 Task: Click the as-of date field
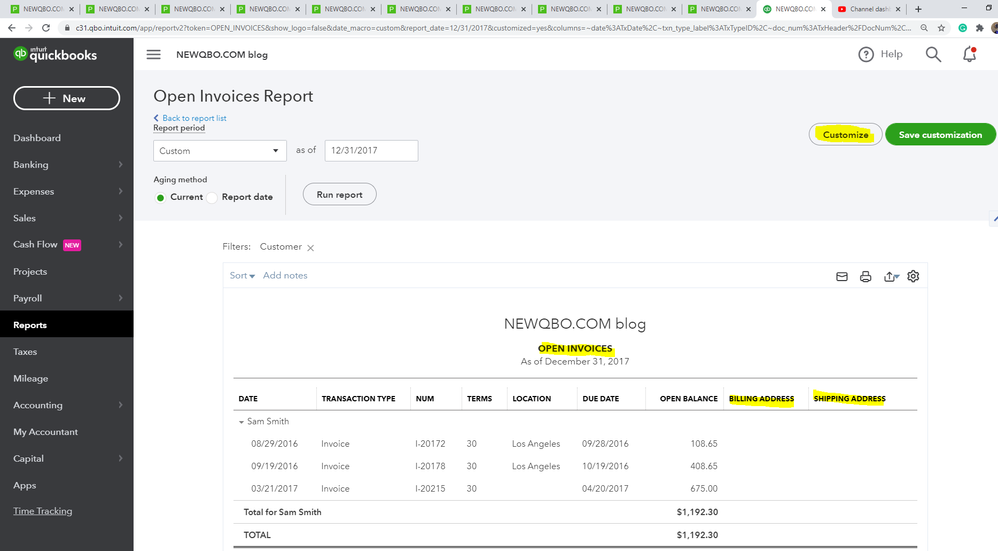pyautogui.click(x=370, y=151)
